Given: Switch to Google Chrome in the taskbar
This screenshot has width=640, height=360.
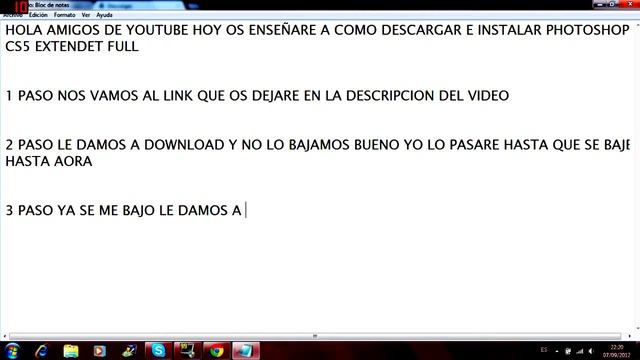Looking at the screenshot, I should 217,351.
